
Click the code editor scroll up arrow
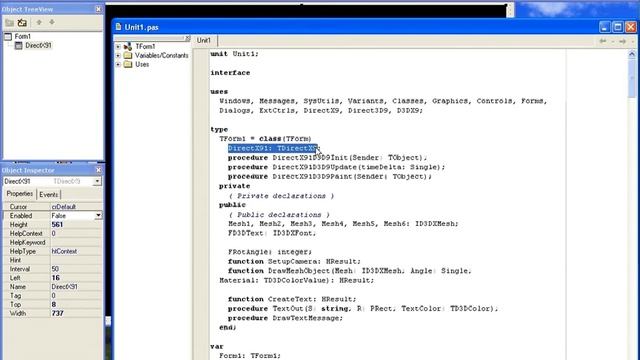632,54
